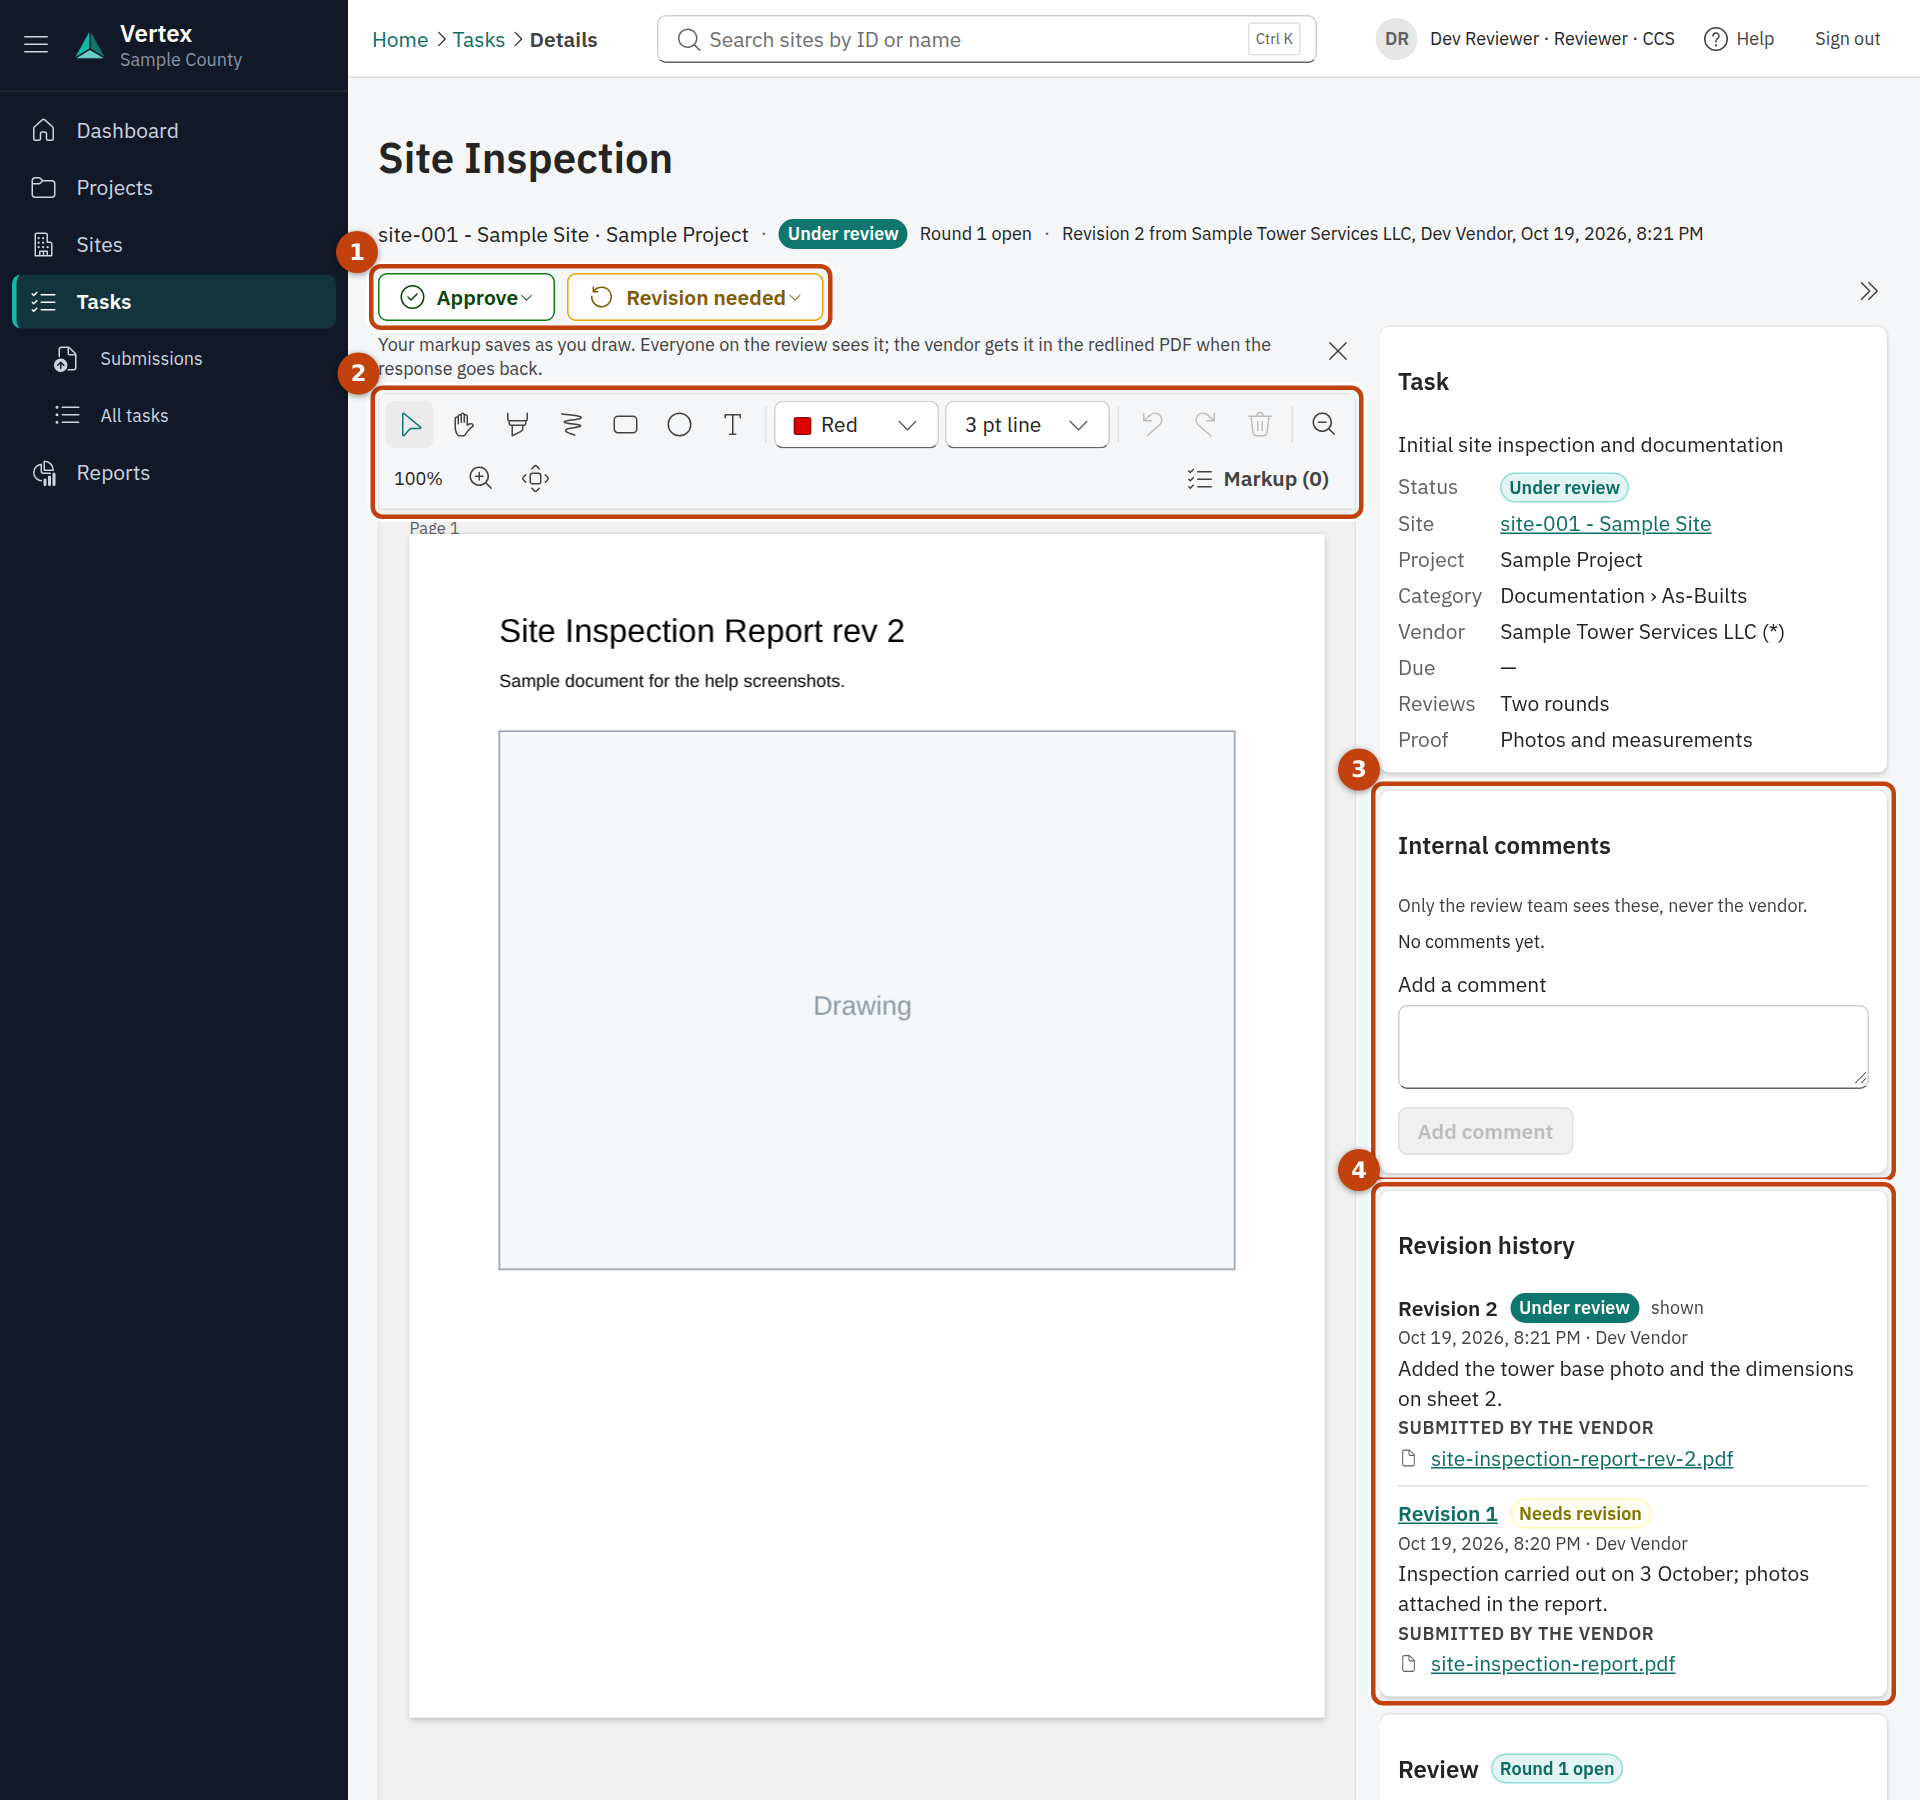The width and height of the screenshot is (1920, 1800).
Task: Open the 3 pt line thickness dropdown
Action: pos(1027,425)
